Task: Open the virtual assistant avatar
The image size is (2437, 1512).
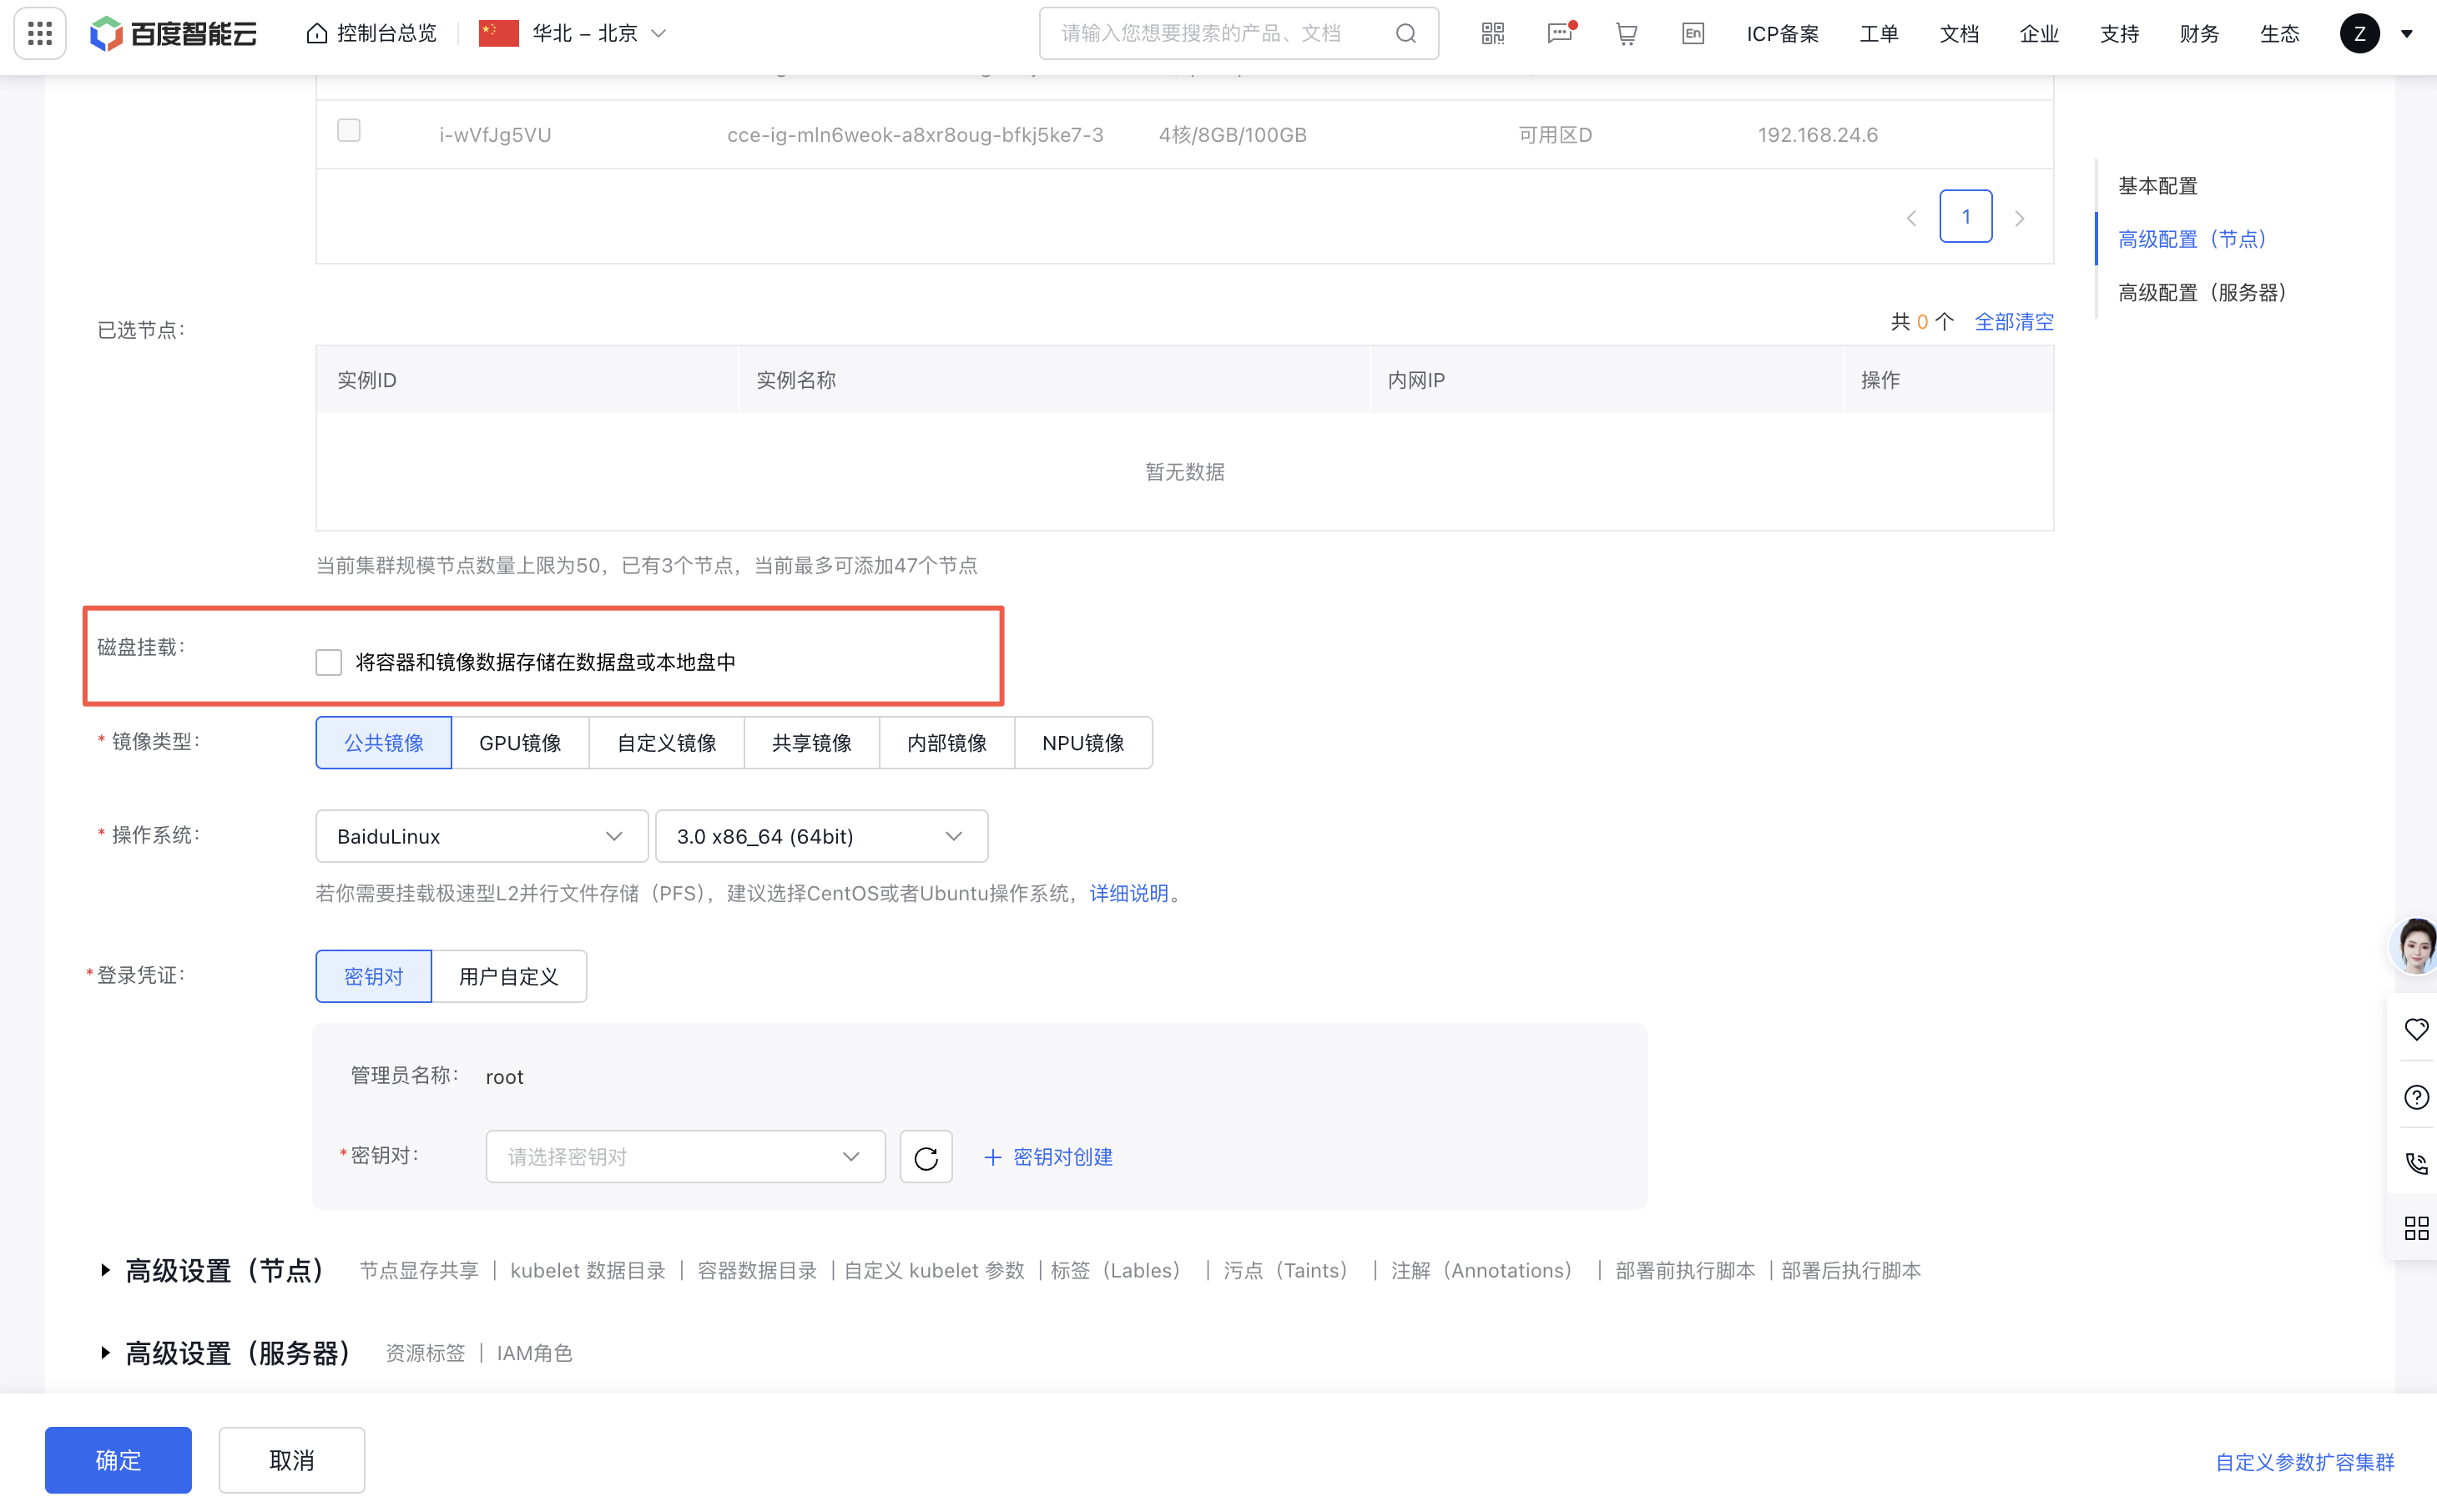Action: tap(2414, 946)
